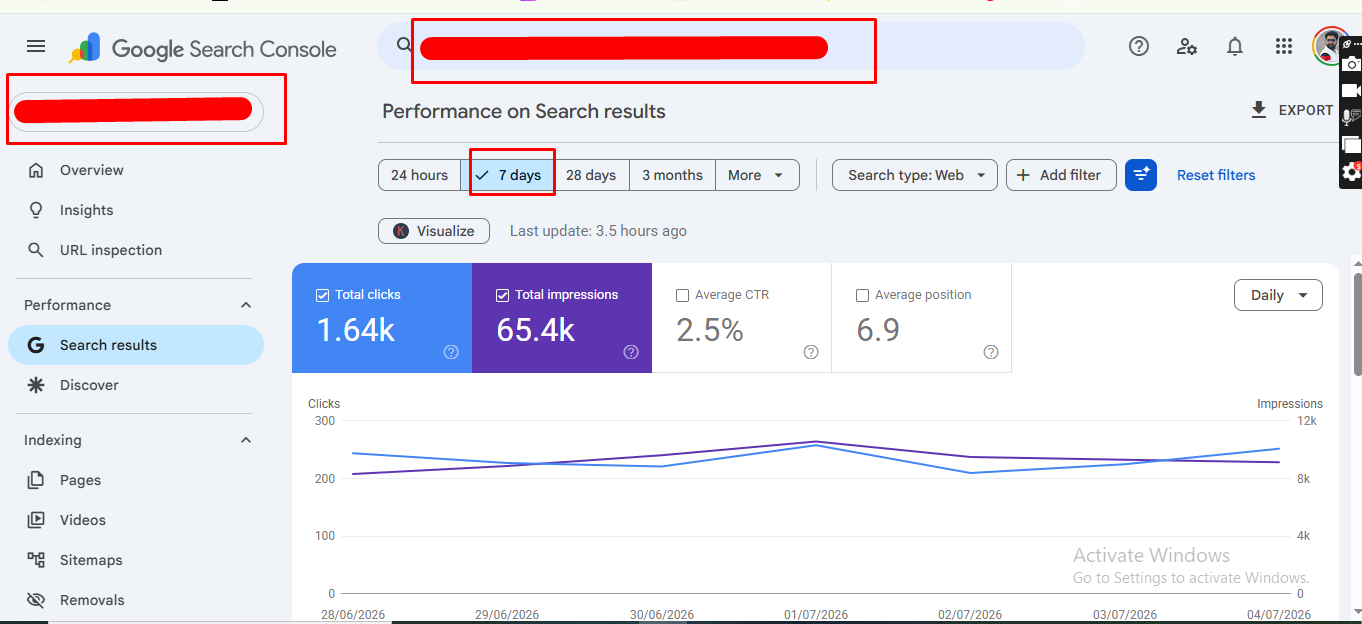Click the 2.5% average CTR value
Viewport: 1362px width, 624px height.
point(710,329)
